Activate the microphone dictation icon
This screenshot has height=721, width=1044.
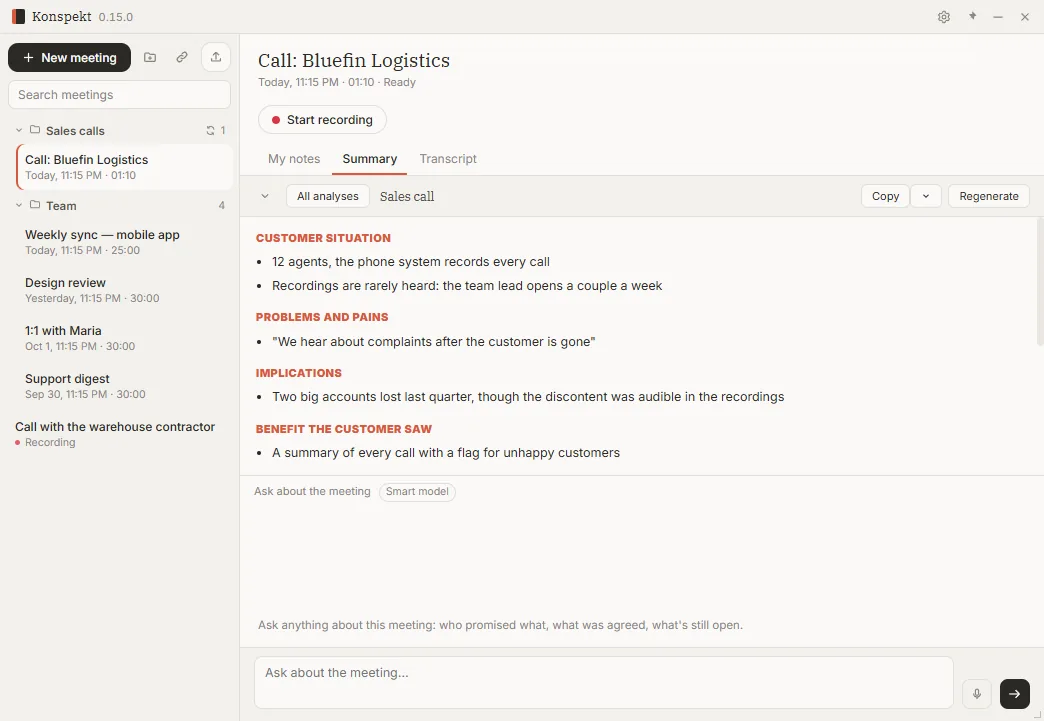pyautogui.click(x=977, y=694)
